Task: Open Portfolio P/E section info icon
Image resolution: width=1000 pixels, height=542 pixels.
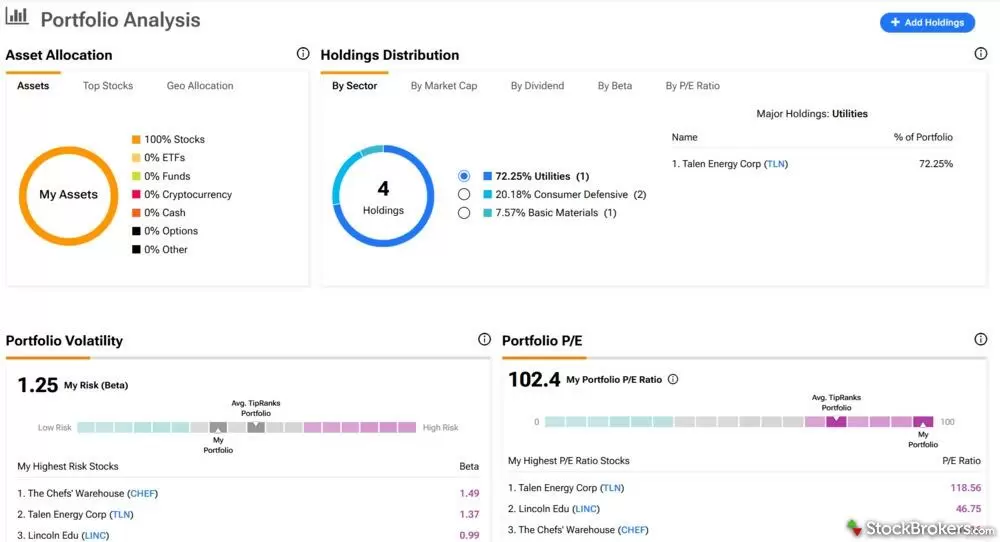Action: [x=981, y=339]
